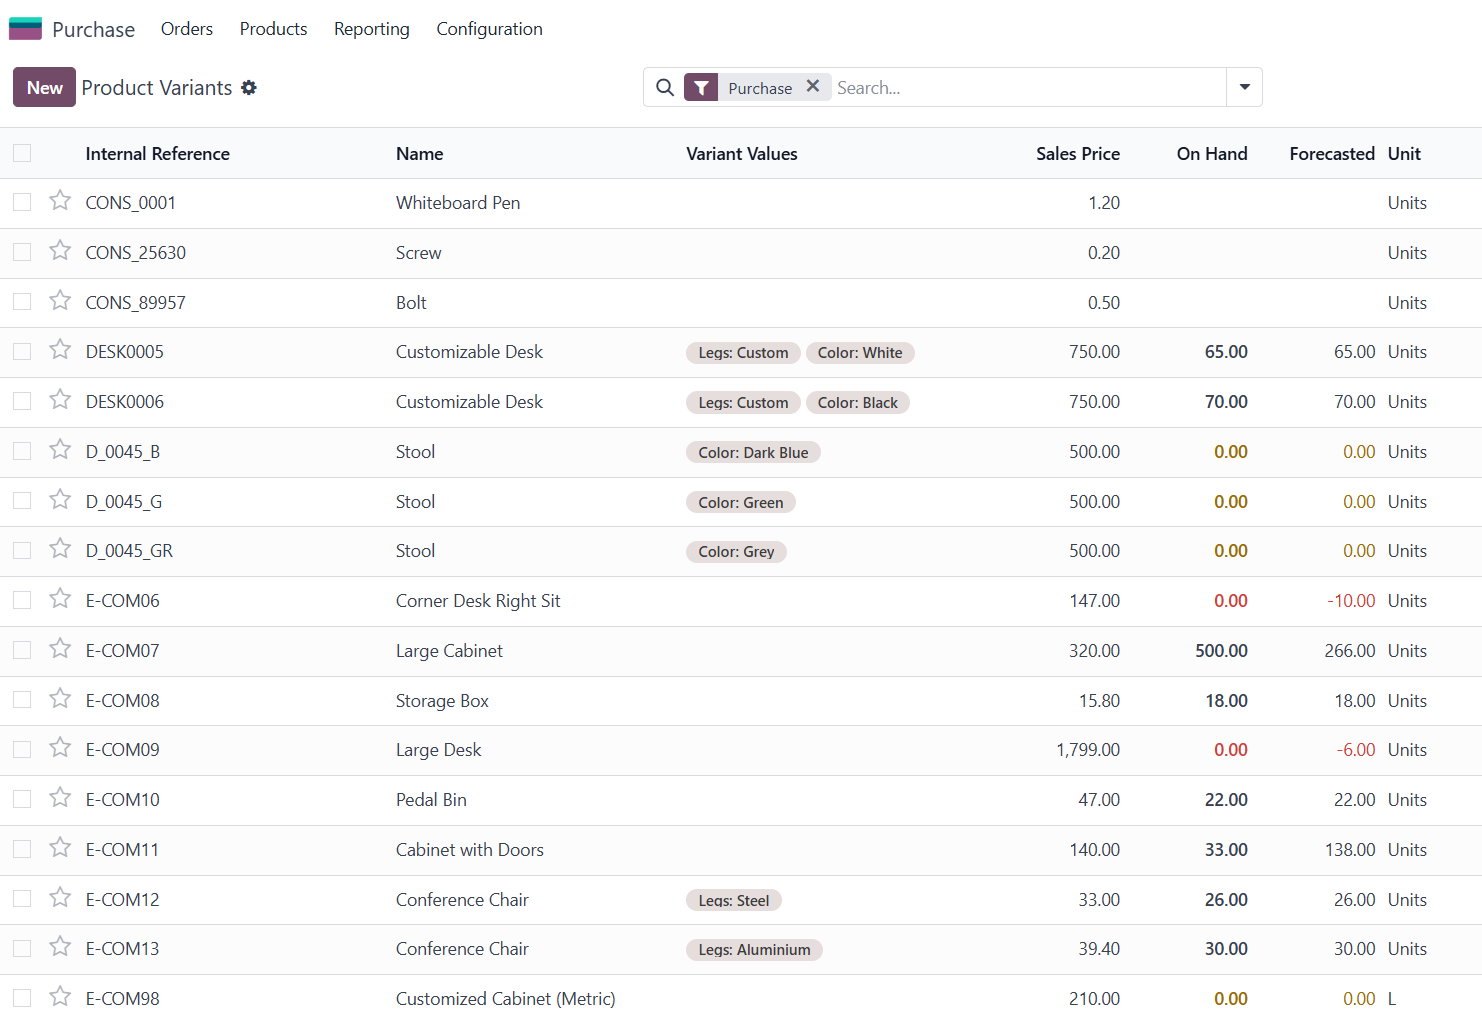Open the Orders menu
The width and height of the screenshot is (1482, 1020).
click(x=187, y=29)
